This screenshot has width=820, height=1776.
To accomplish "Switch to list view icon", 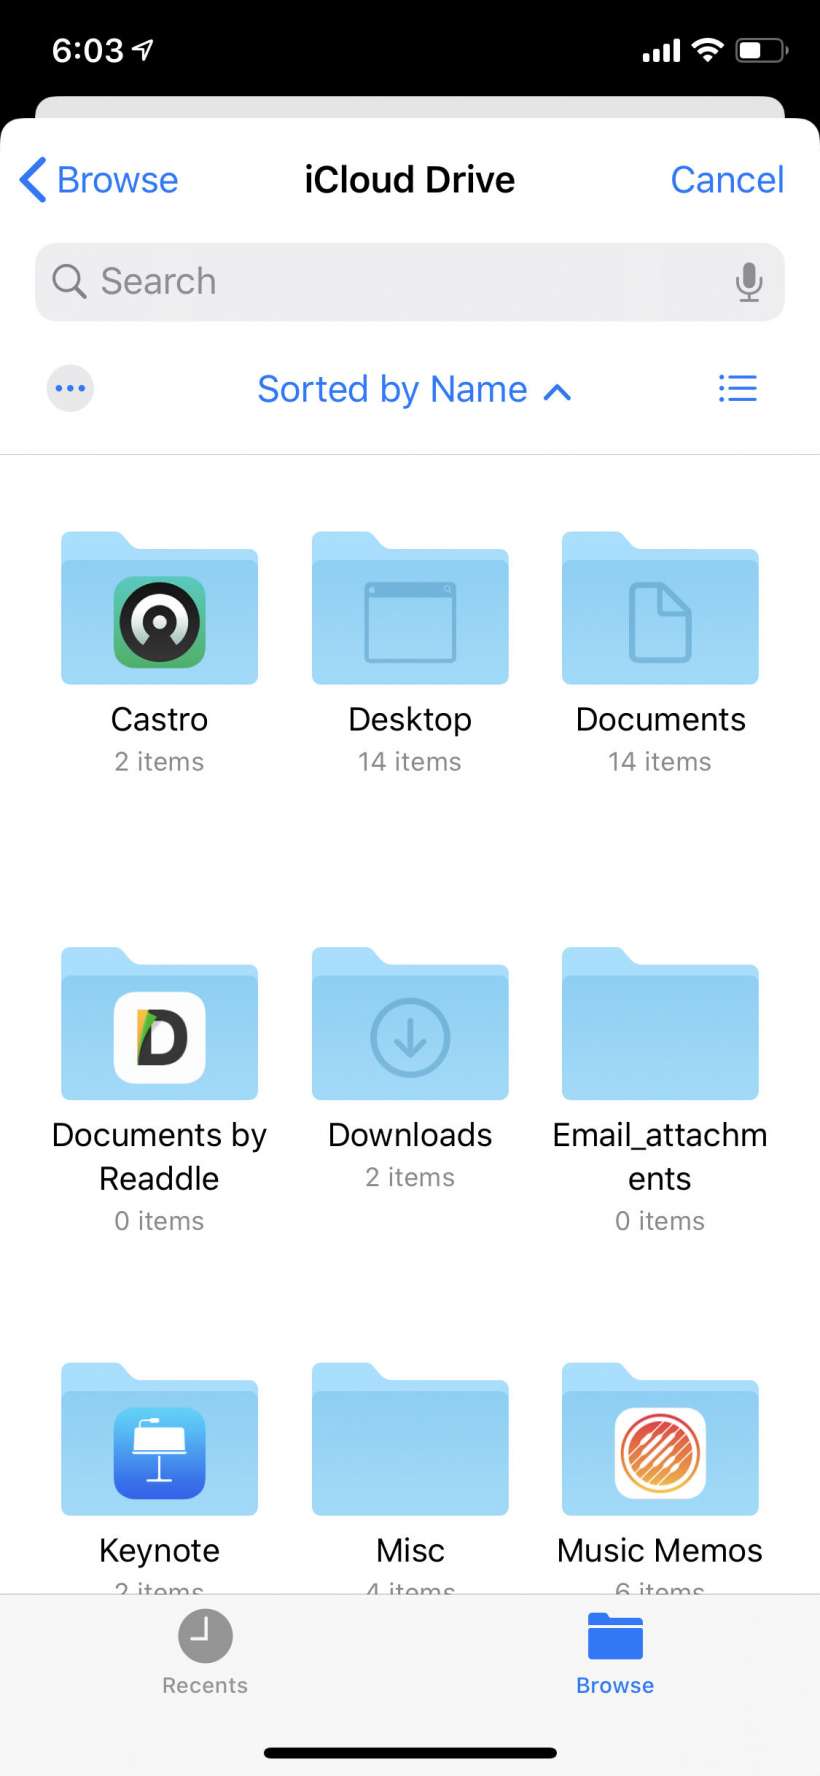I will click(738, 388).
